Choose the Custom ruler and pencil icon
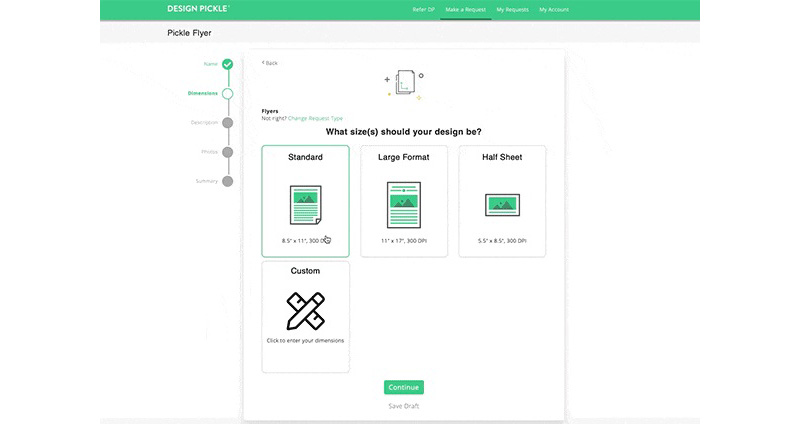The width and height of the screenshot is (800, 424). point(306,311)
